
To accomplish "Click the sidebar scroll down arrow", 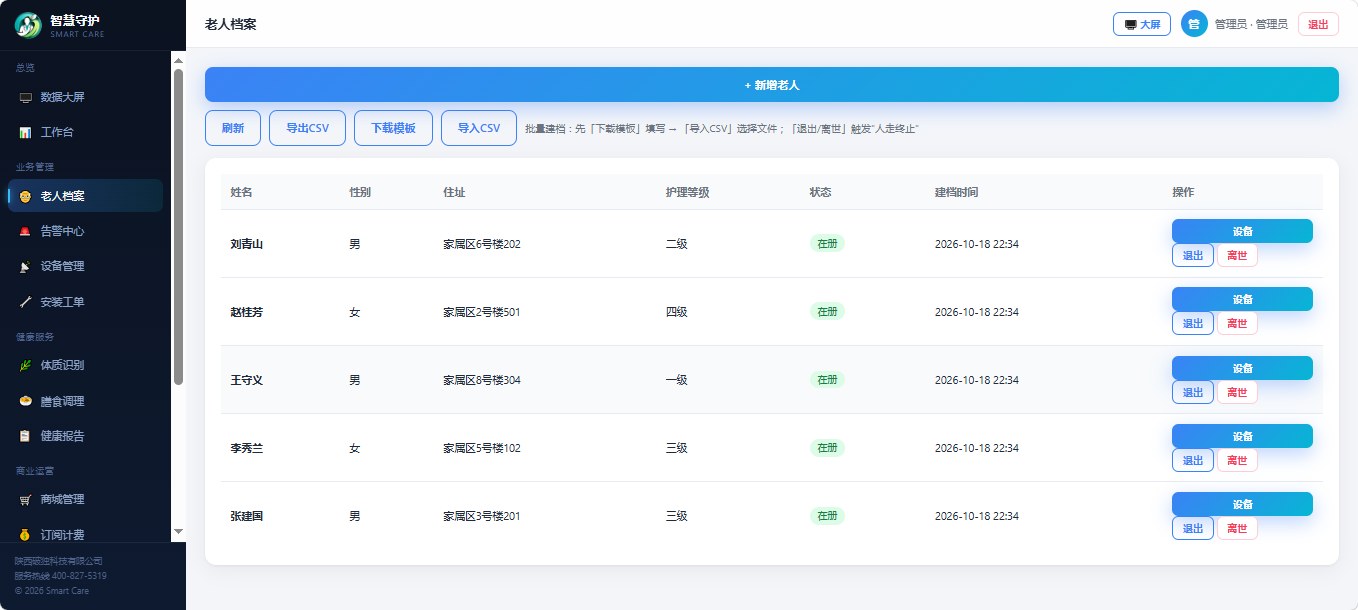I will [x=178, y=532].
